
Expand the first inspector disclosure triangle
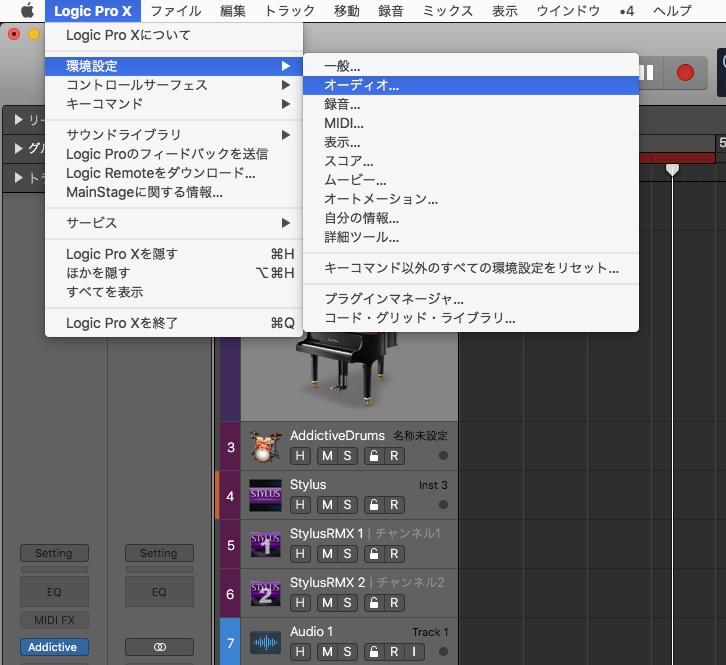19,120
